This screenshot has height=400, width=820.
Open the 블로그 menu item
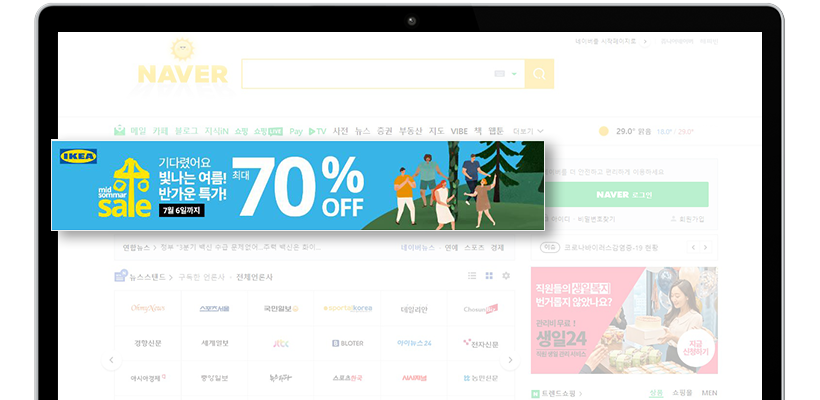click(187, 131)
